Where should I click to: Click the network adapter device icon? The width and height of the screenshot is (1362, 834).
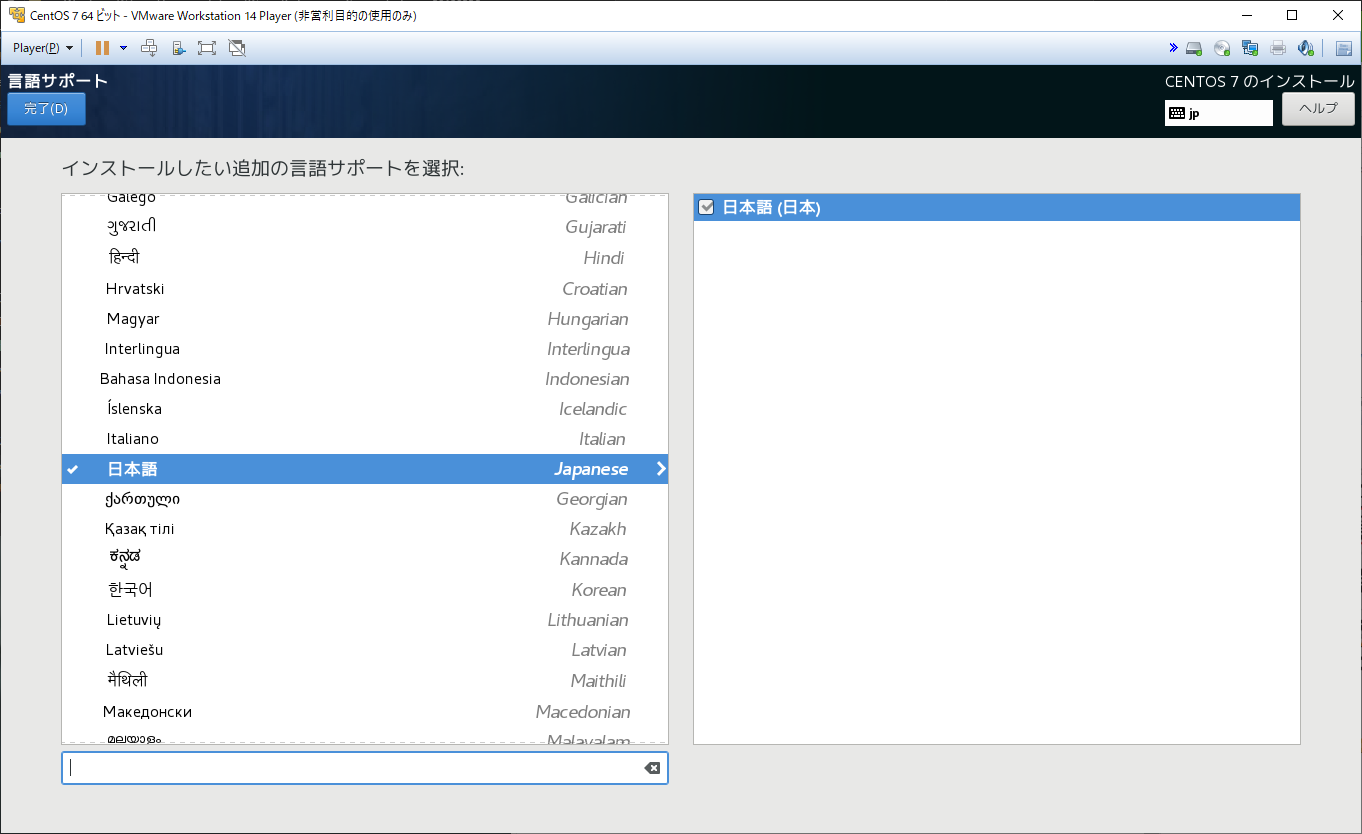click(x=1250, y=48)
